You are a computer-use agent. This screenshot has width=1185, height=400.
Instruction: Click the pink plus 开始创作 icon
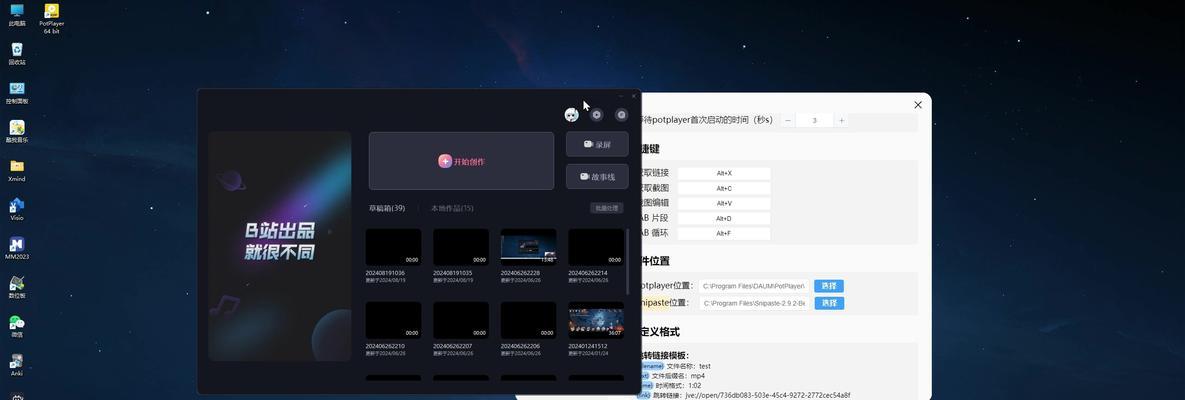pos(445,161)
